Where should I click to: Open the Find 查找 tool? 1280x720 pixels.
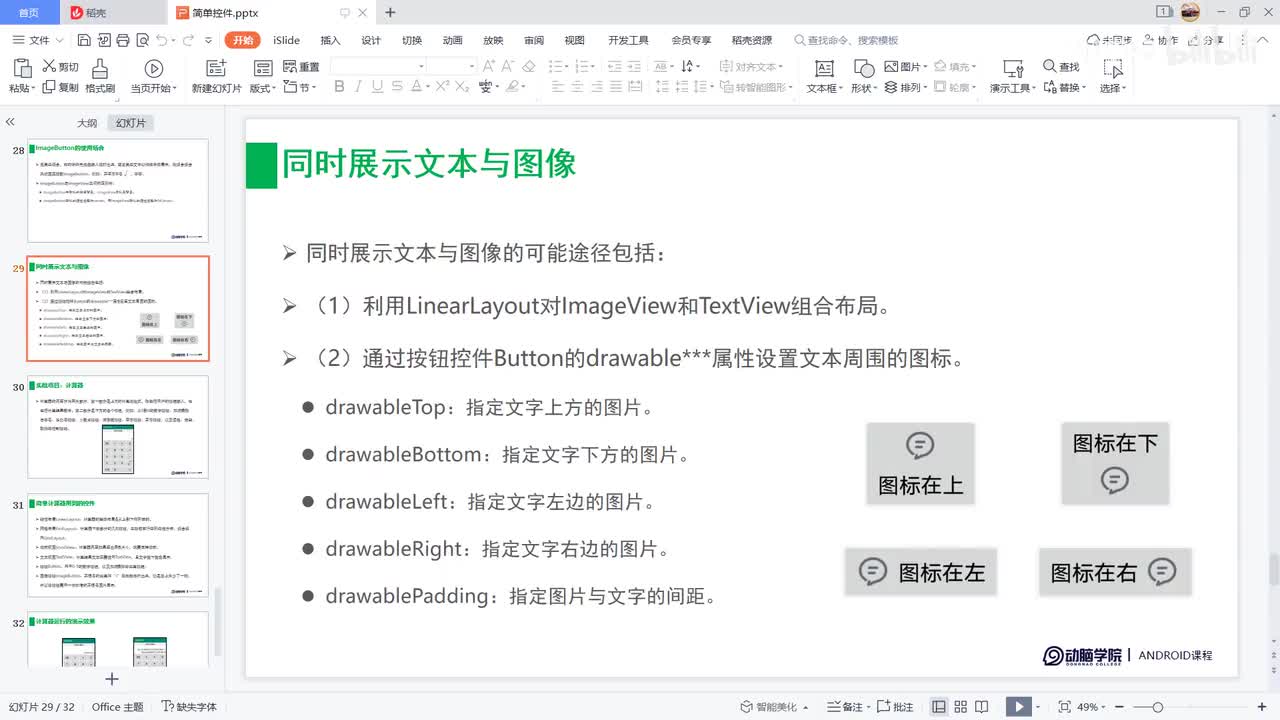coord(1061,67)
